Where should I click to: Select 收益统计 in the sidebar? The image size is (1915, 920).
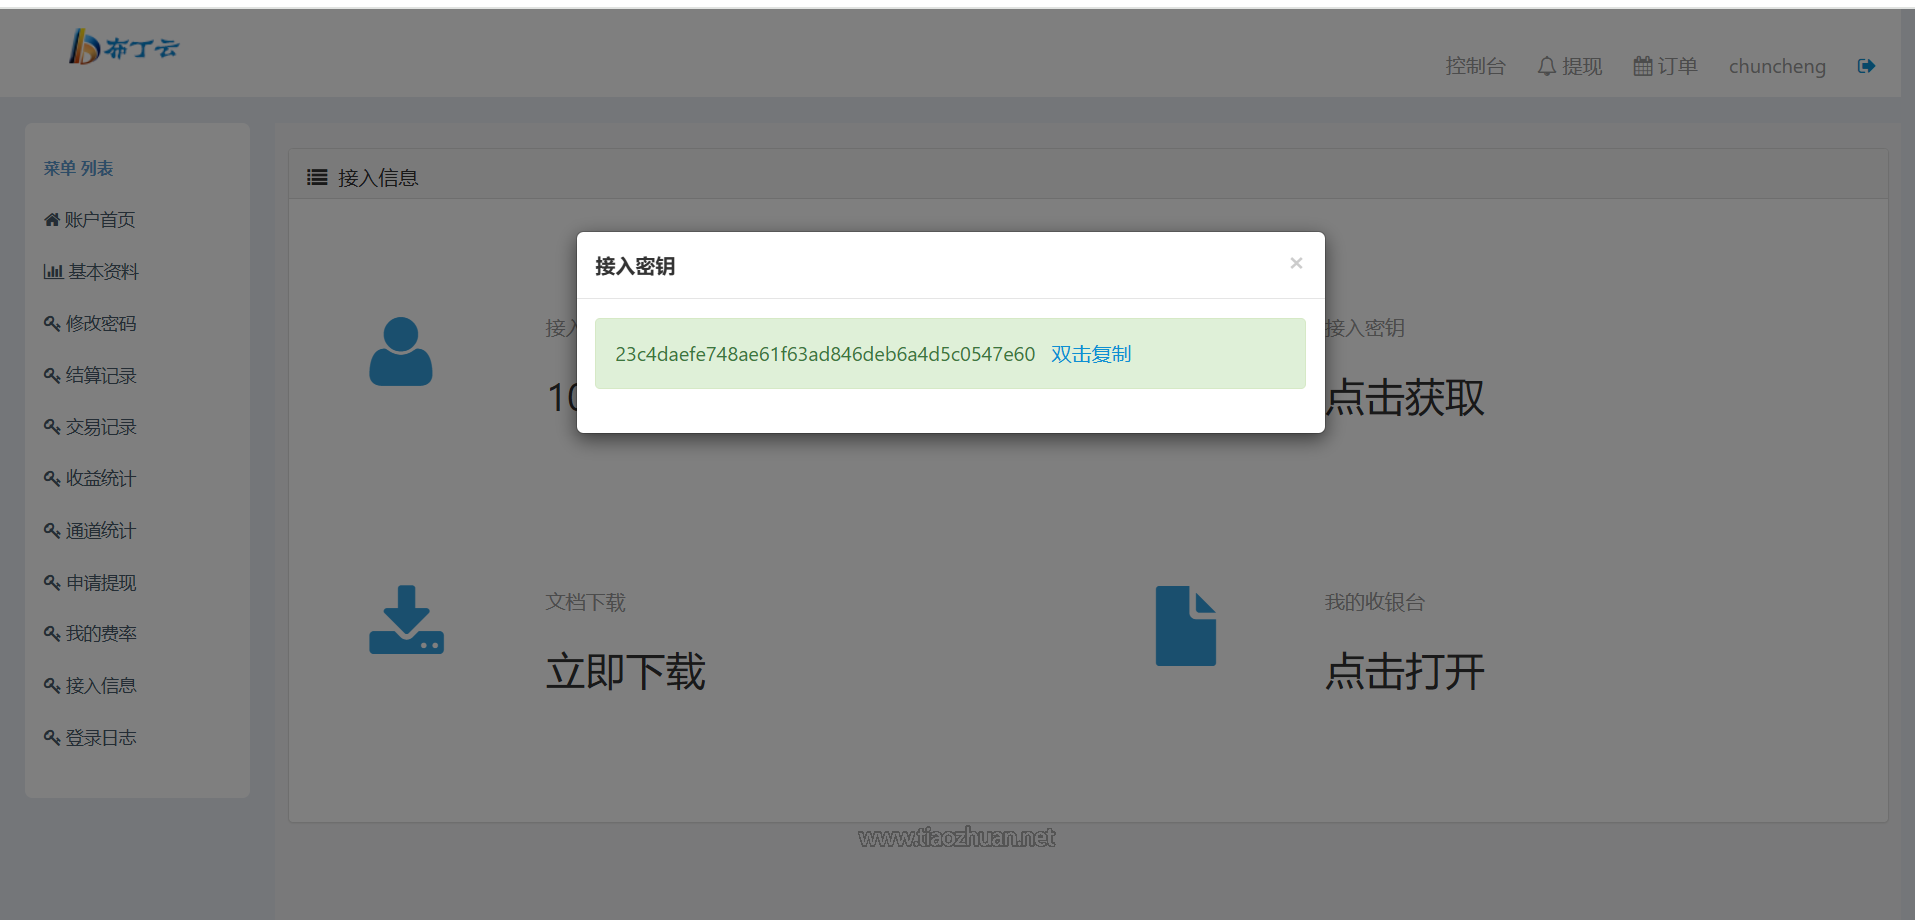coord(100,478)
